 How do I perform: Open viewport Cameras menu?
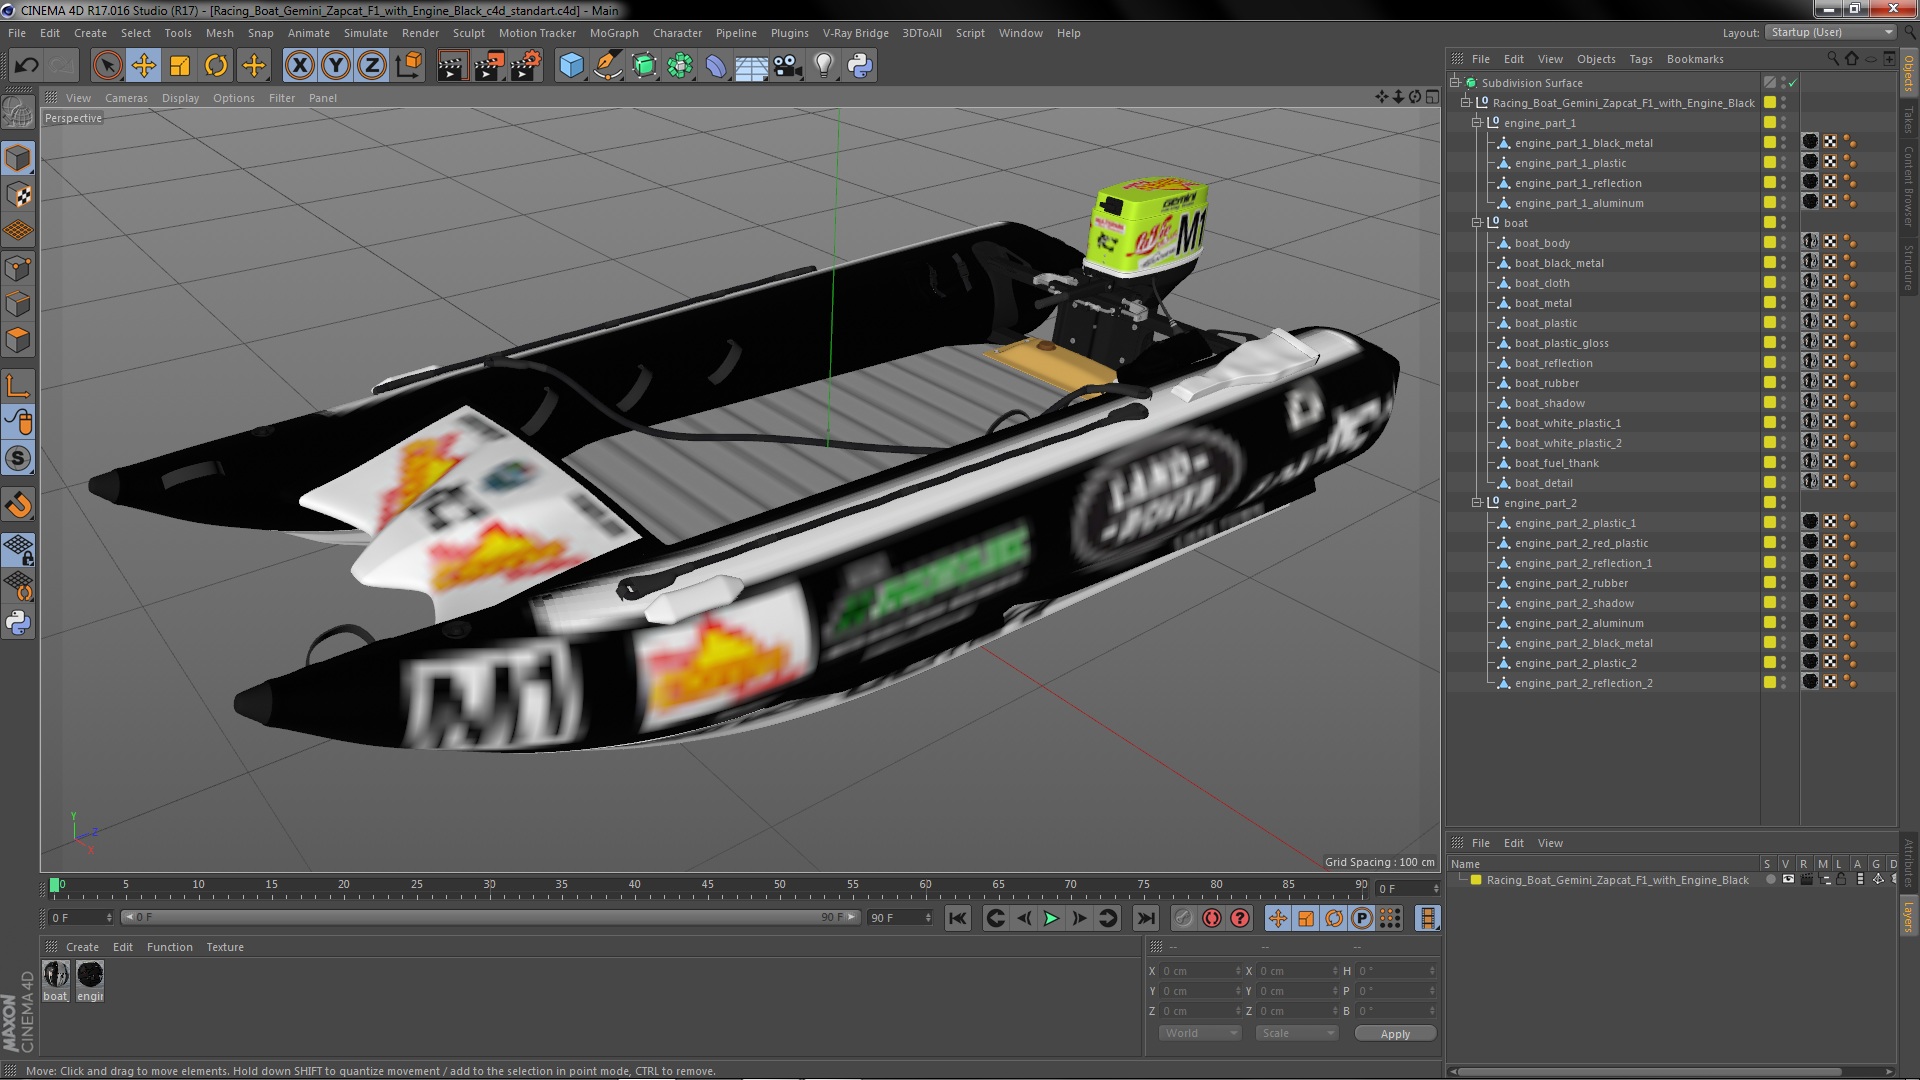[126, 98]
